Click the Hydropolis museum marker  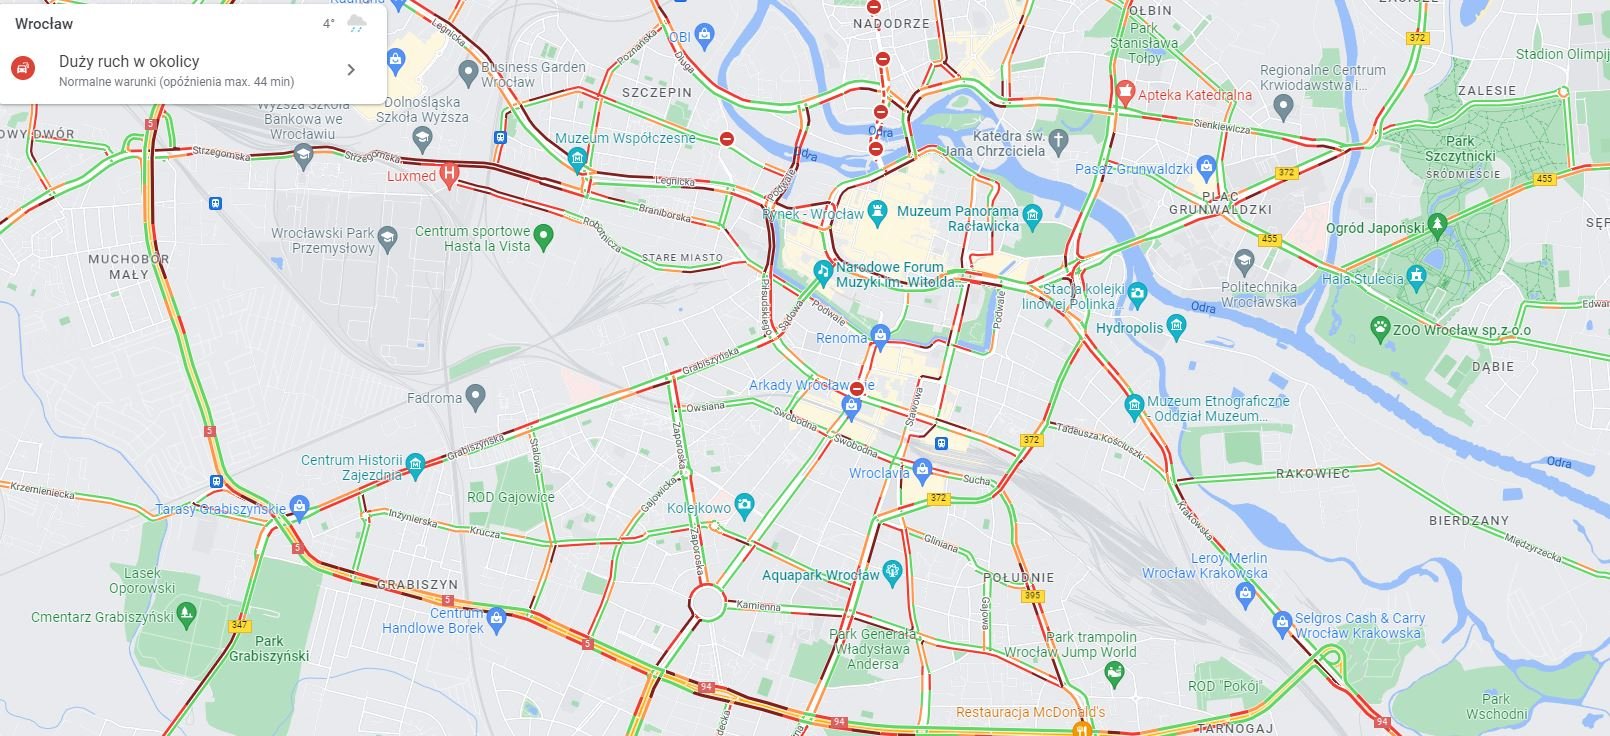point(1176,326)
